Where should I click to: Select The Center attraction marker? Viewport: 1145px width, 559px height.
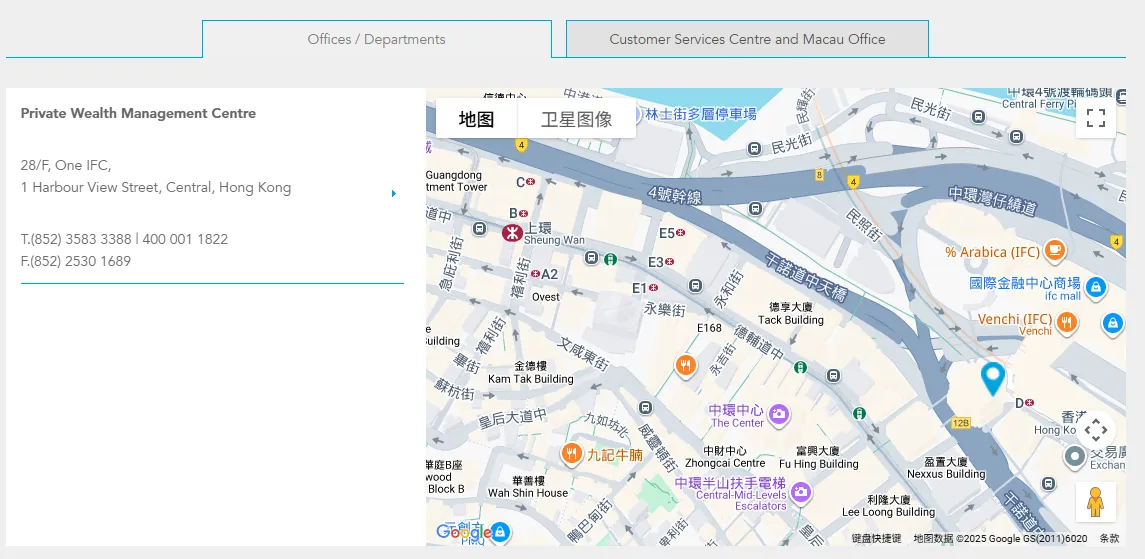coord(778,414)
